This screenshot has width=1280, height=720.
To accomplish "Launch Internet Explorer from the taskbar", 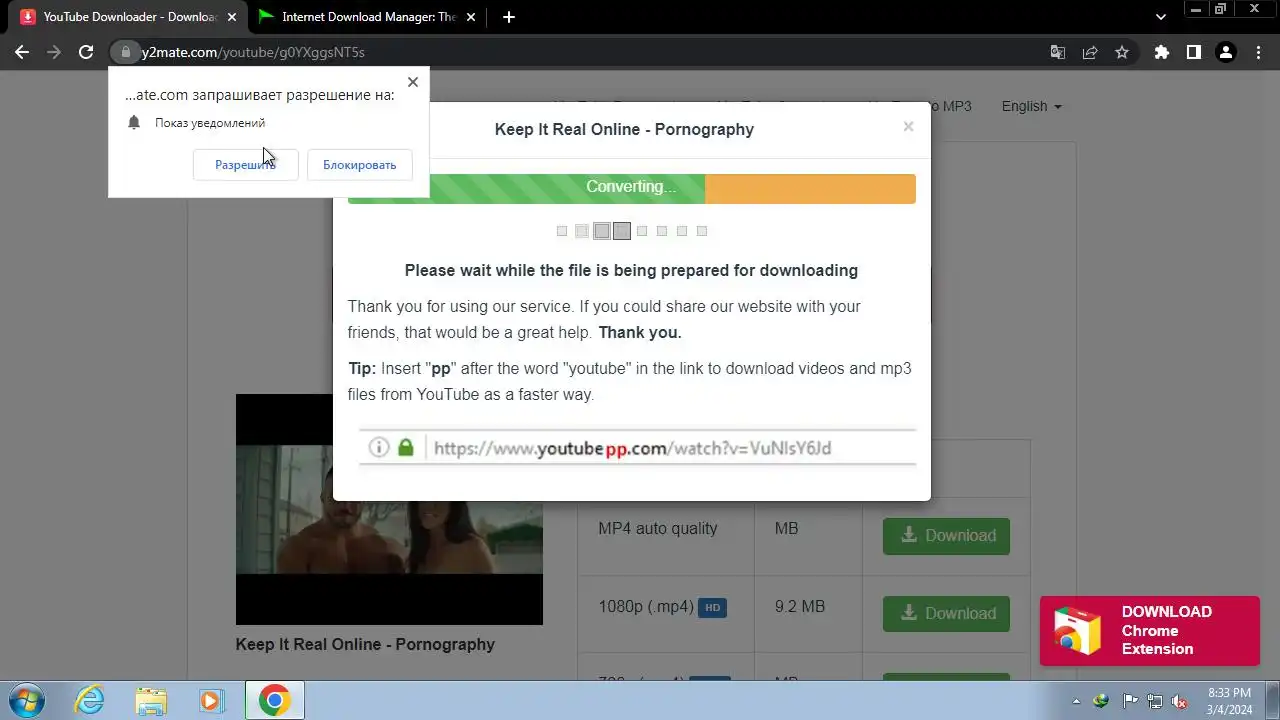I will (x=90, y=700).
